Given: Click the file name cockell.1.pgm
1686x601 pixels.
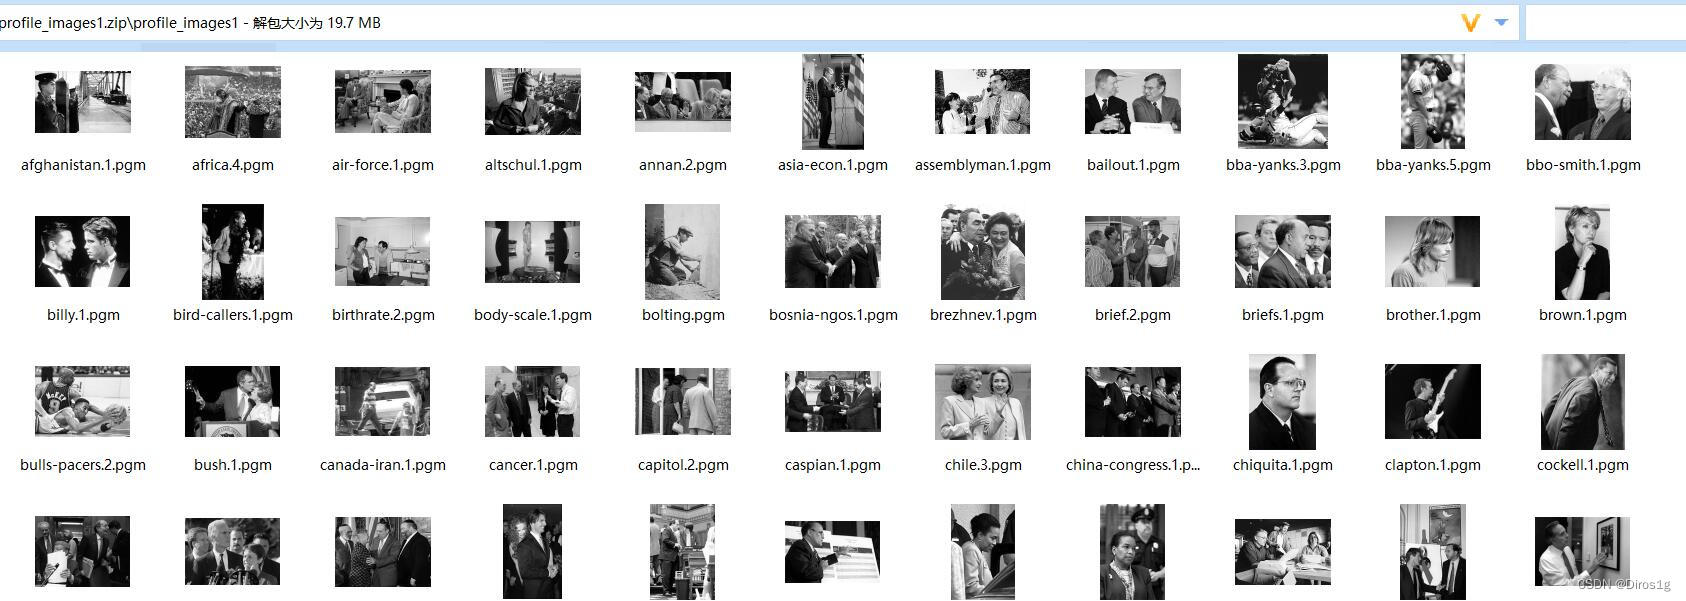Looking at the screenshot, I should [x=1583, y=465].
